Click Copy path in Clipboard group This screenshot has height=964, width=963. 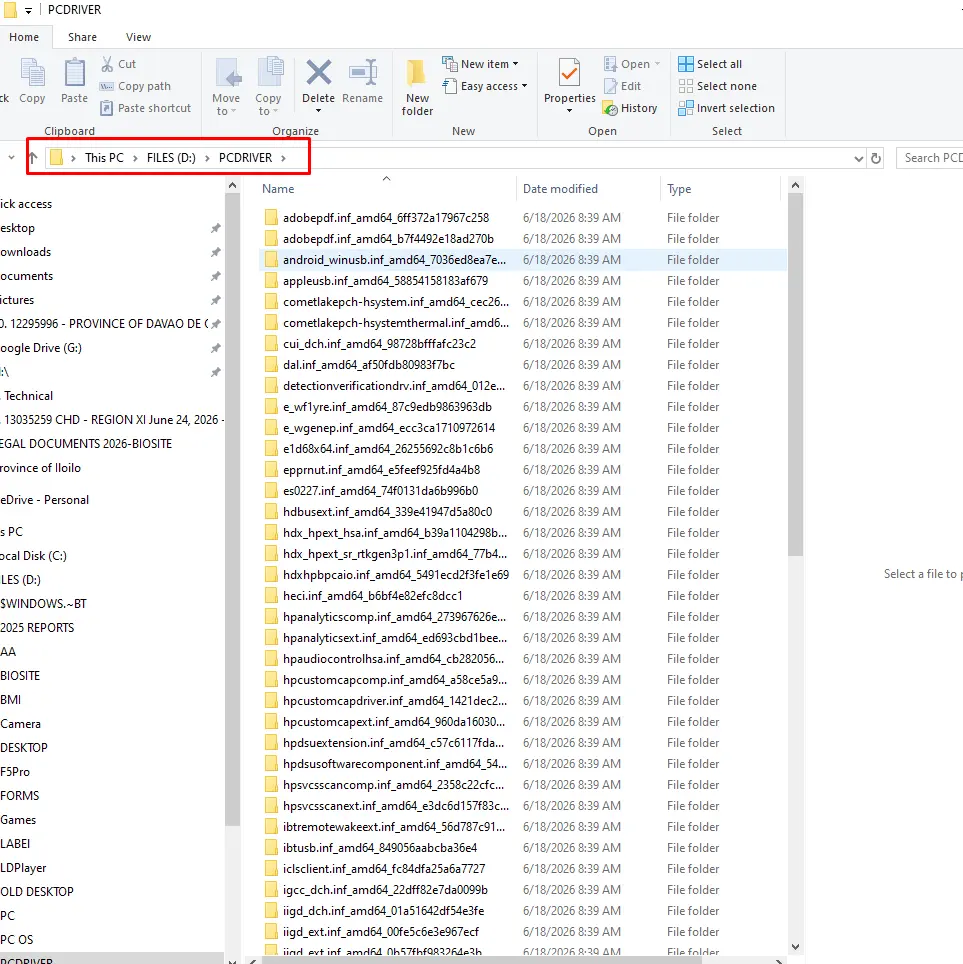135,86
